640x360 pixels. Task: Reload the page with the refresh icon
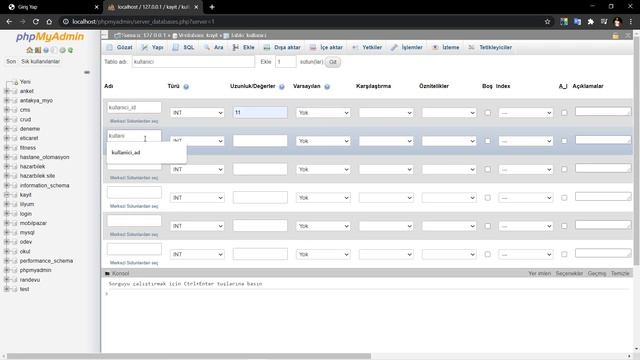coord(36,22)
